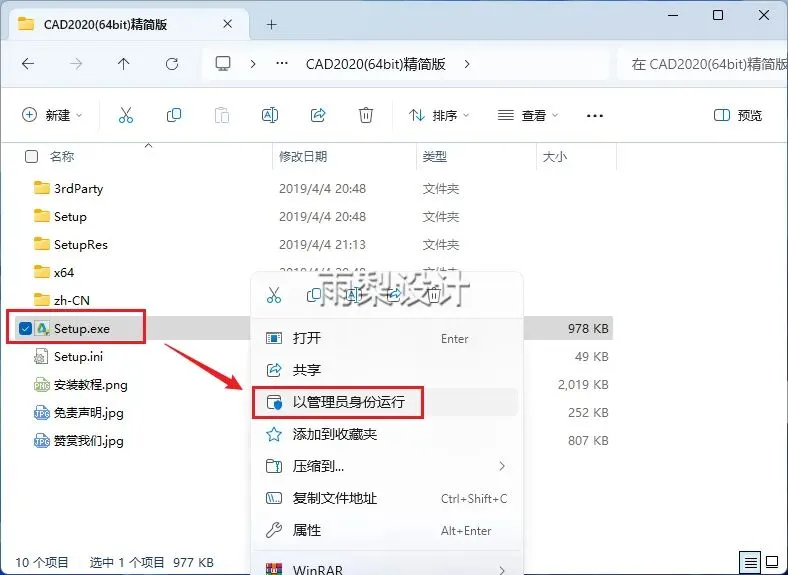The height and width of the screenshot is (575, 788).
Task: Refresh the current folder view
Action: pyautogui.click(x=172, y=64)
